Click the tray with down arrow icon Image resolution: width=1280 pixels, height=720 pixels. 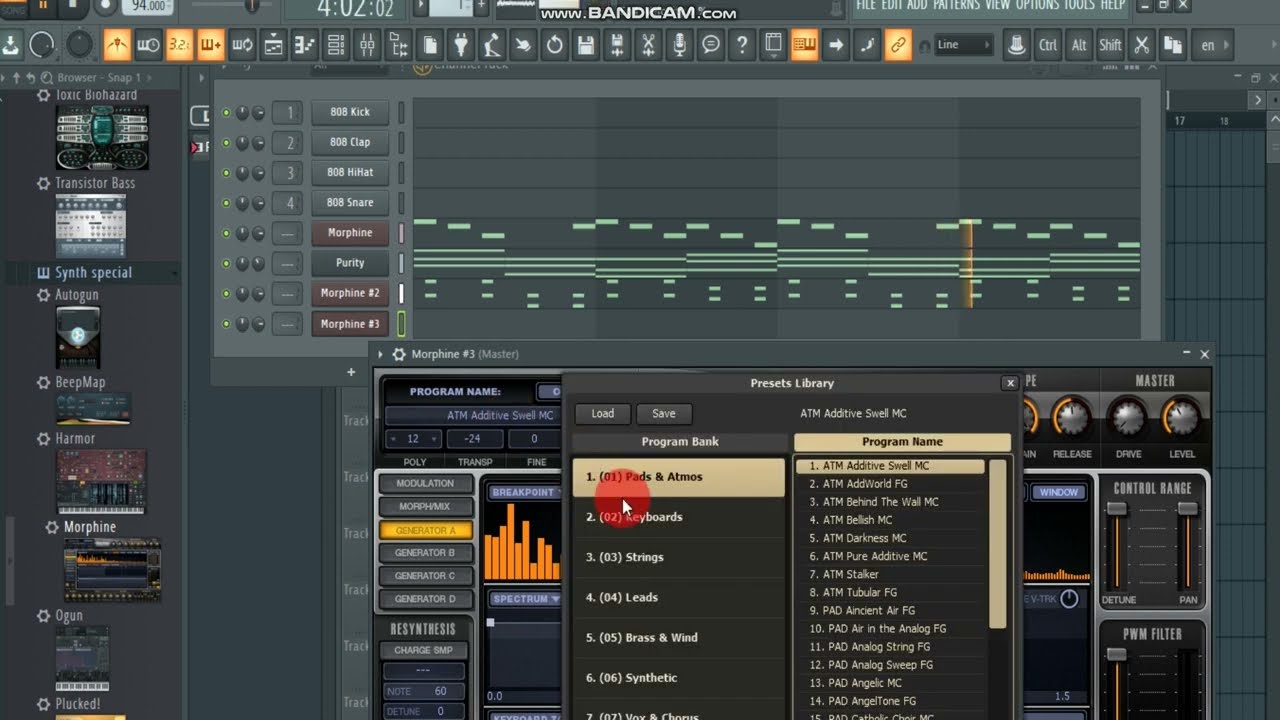tap(11, 45)
